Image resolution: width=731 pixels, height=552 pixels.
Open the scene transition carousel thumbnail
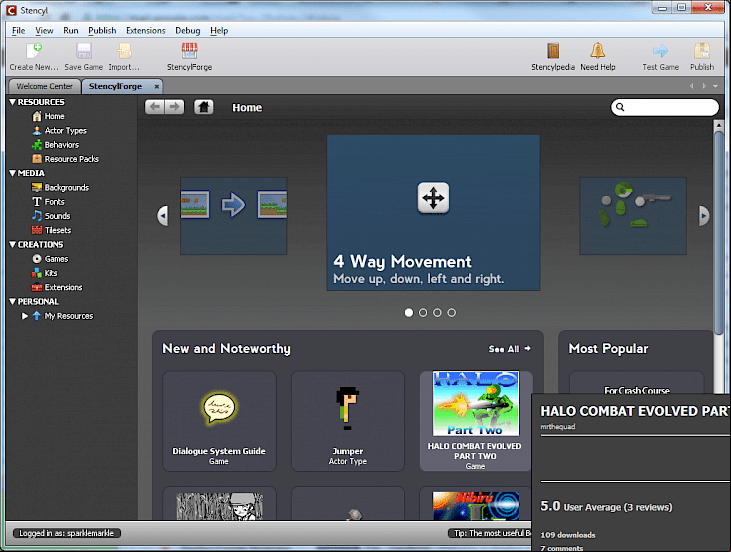[x=234, y=216]
